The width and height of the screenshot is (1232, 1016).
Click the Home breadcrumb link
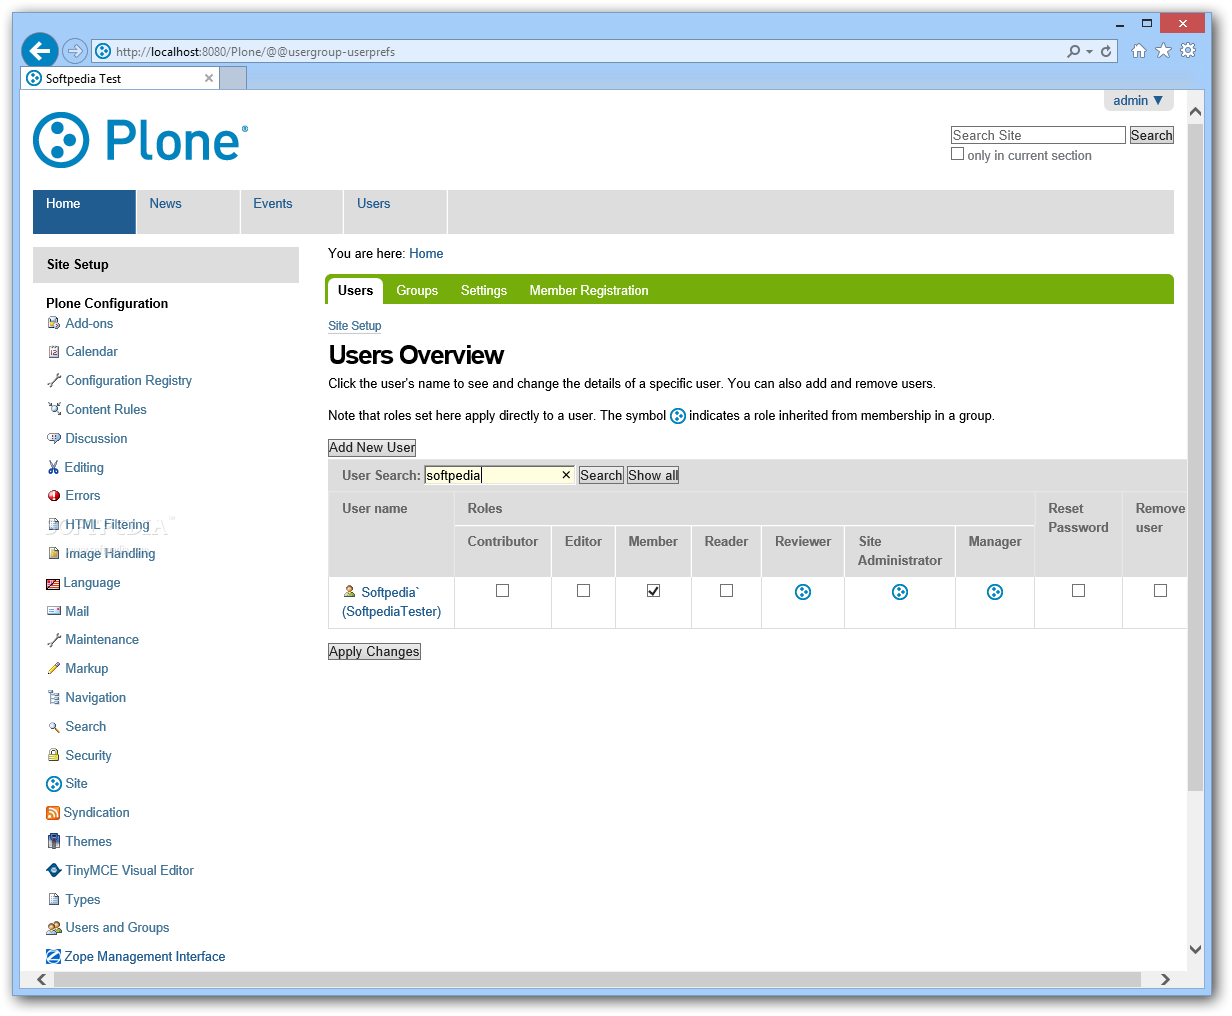[426, 254]
